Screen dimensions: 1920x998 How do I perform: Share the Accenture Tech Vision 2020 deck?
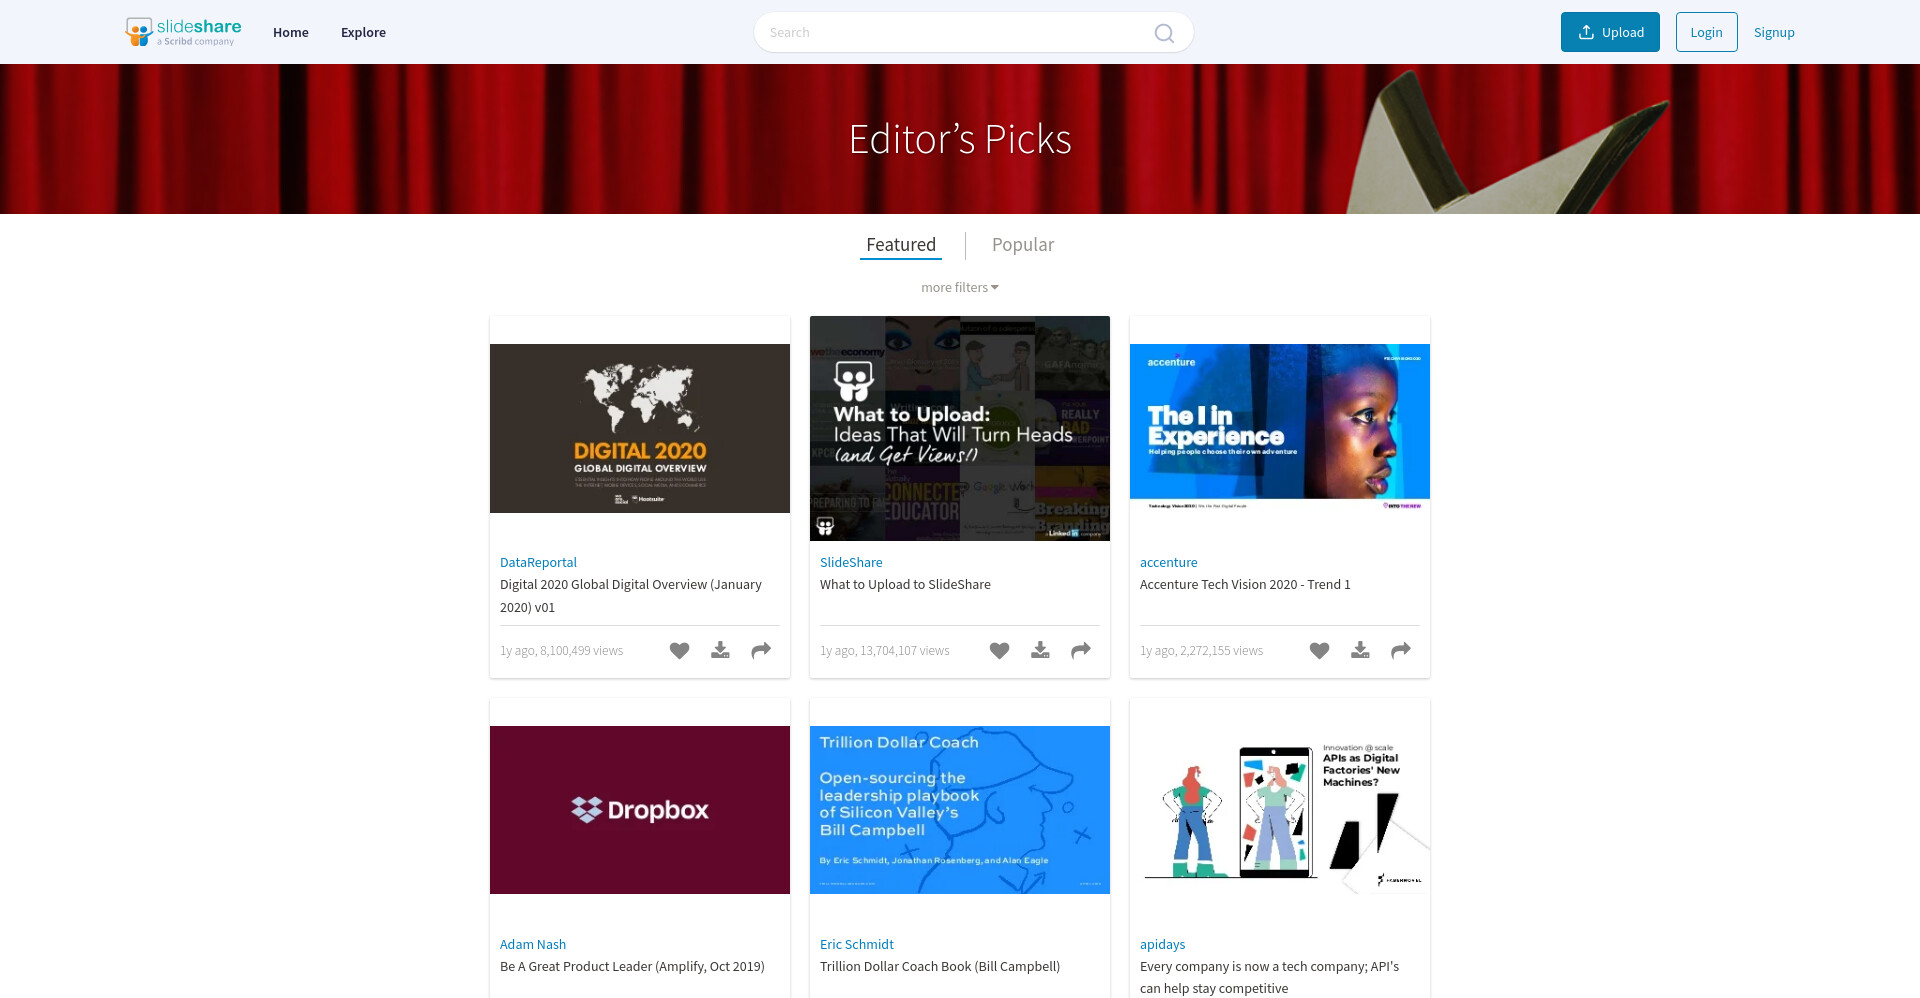pos(1401,650)
